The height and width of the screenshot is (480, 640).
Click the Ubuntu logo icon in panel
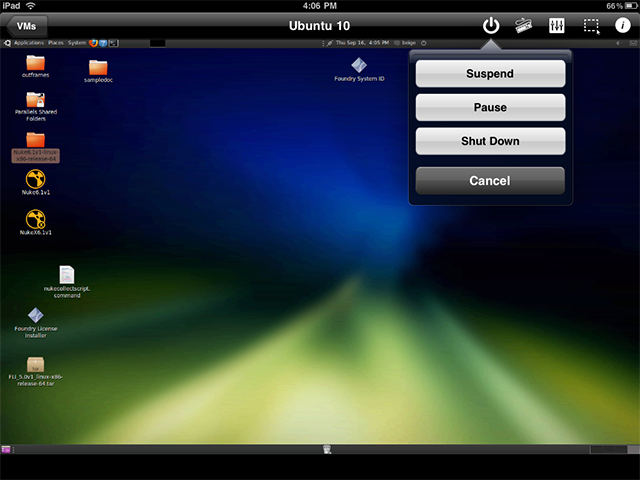click(x=7, y=43)
